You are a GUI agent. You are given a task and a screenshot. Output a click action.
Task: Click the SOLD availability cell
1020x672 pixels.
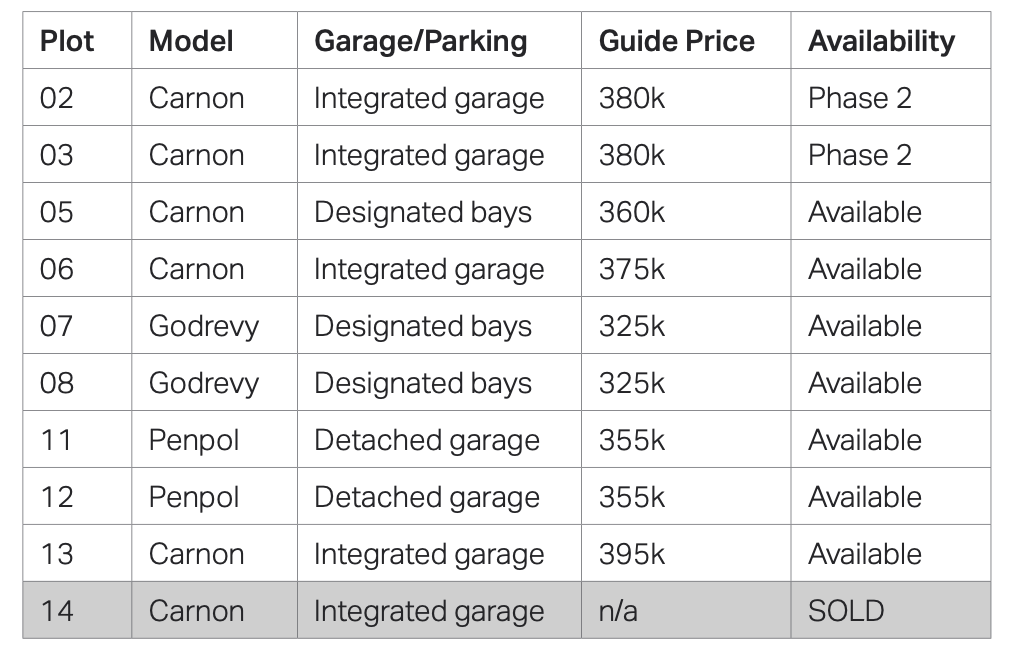[846, 611]
